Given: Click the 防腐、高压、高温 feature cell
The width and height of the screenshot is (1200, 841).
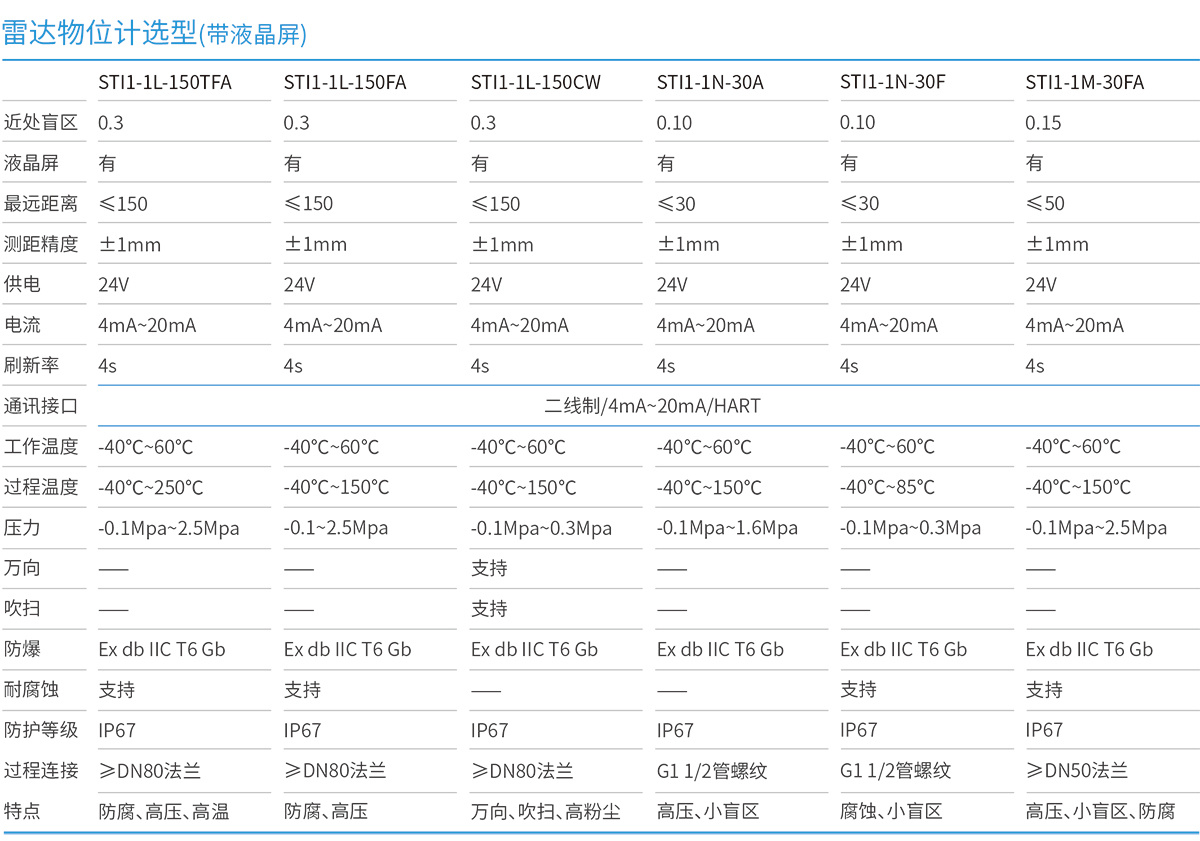Looking at the screenshot, I should tap(163, 811).
